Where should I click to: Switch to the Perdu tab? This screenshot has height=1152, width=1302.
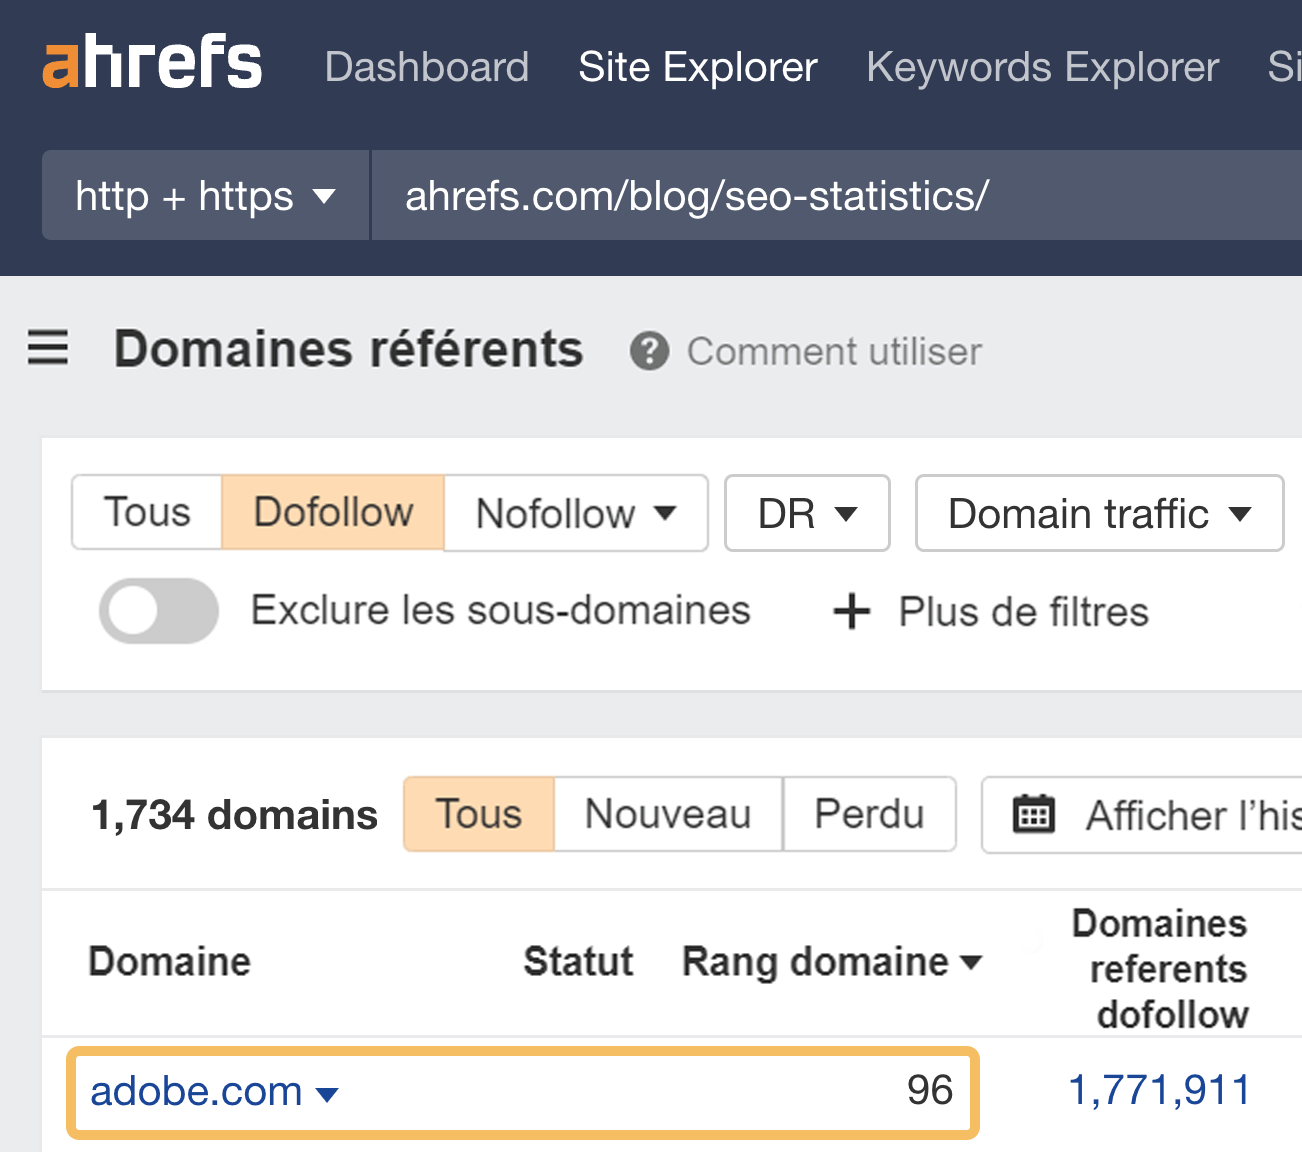click(868, 814)
